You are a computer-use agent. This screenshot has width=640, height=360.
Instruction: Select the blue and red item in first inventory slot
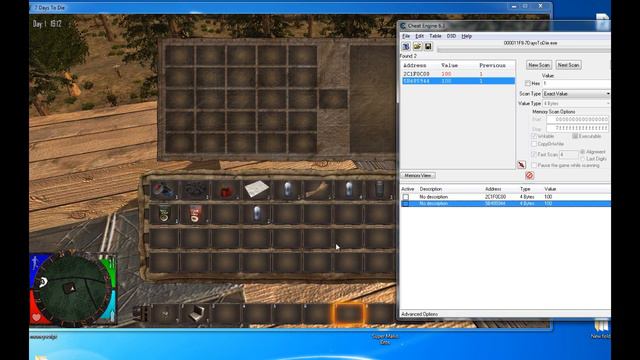pos(164,190)
